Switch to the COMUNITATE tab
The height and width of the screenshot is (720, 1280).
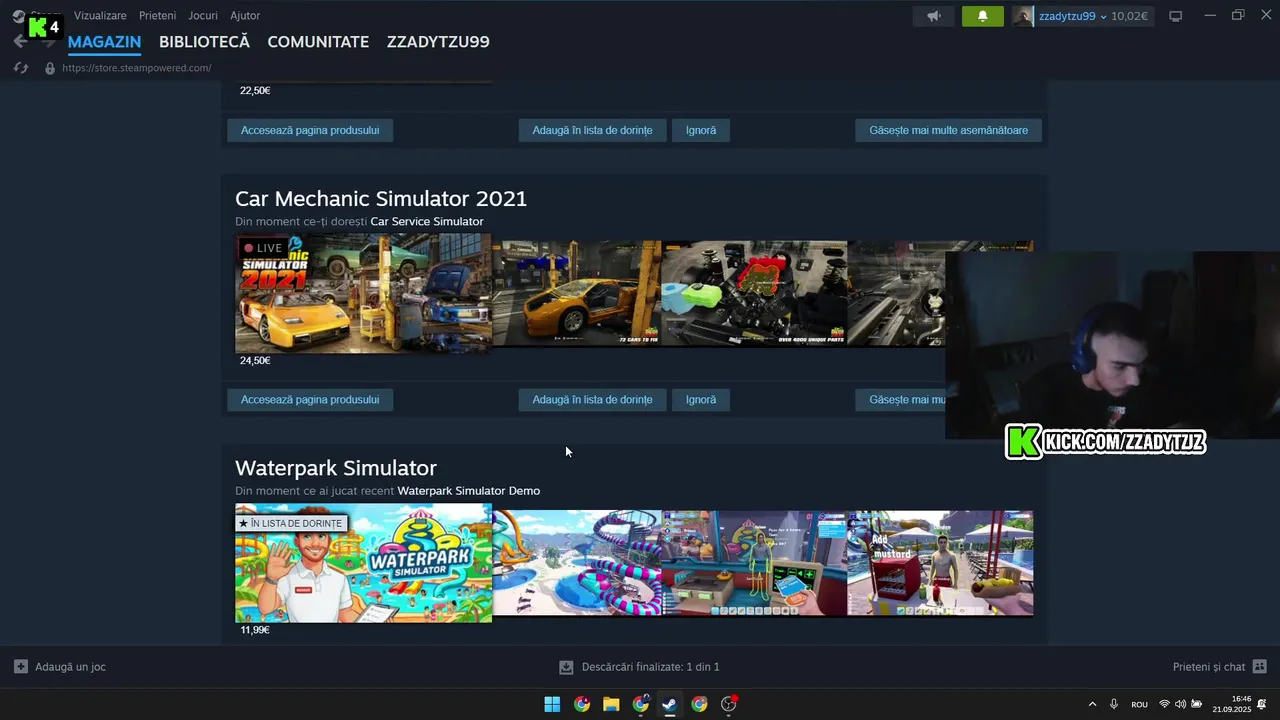point(318,42)
